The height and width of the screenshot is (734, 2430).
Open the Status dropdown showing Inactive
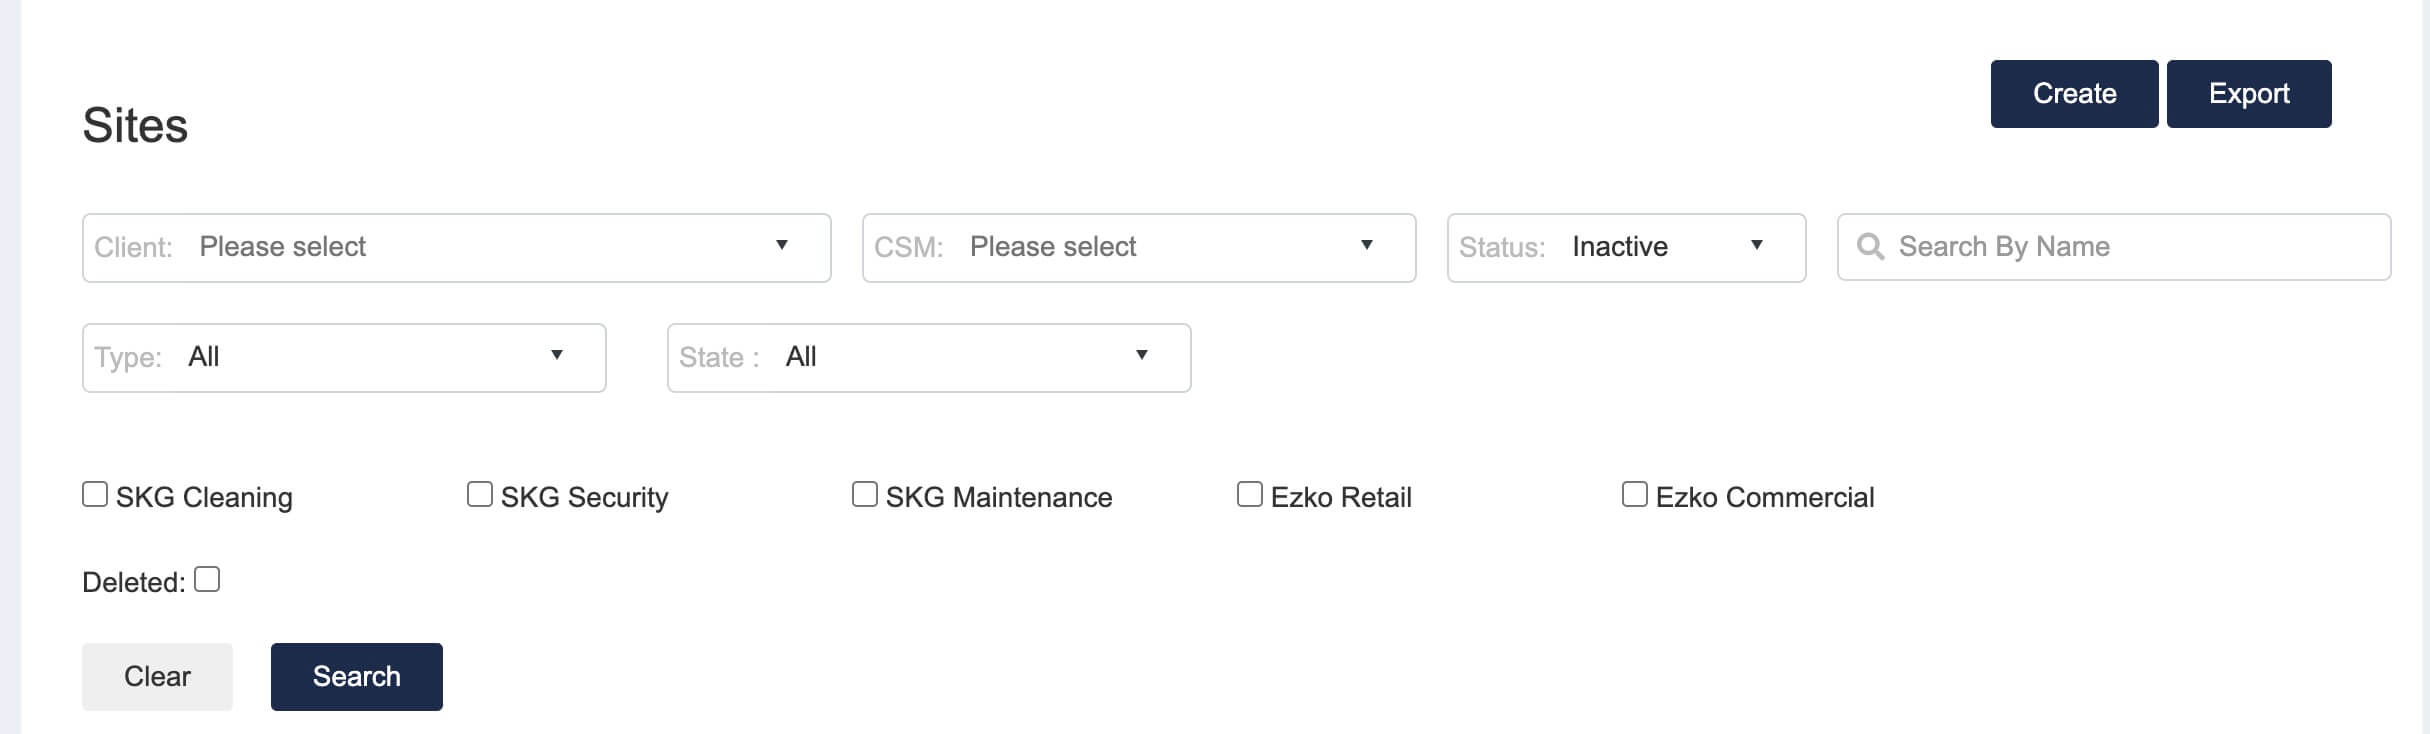pyautogui.click(x=1626, y=248)
